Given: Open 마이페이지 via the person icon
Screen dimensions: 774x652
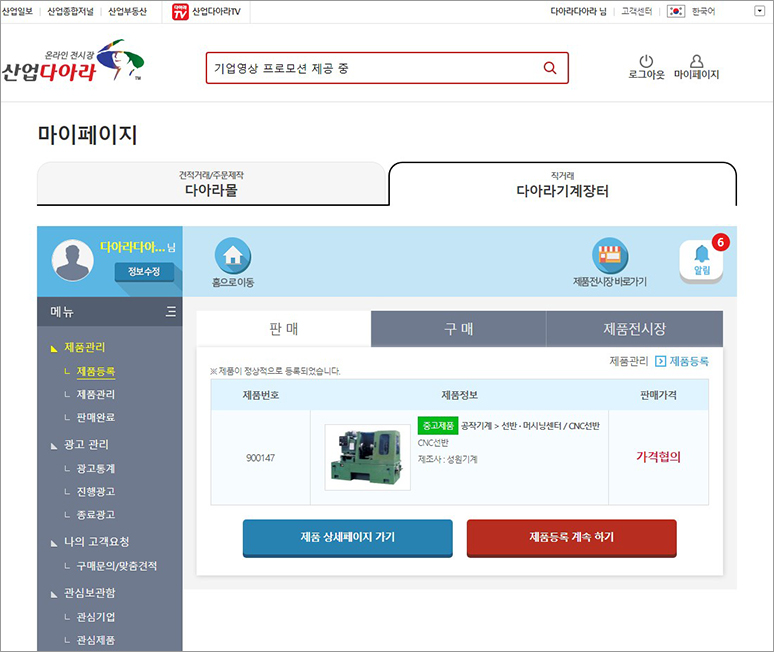Looking at the screenshot, I should pyautogui.click(x=696, y=62).
